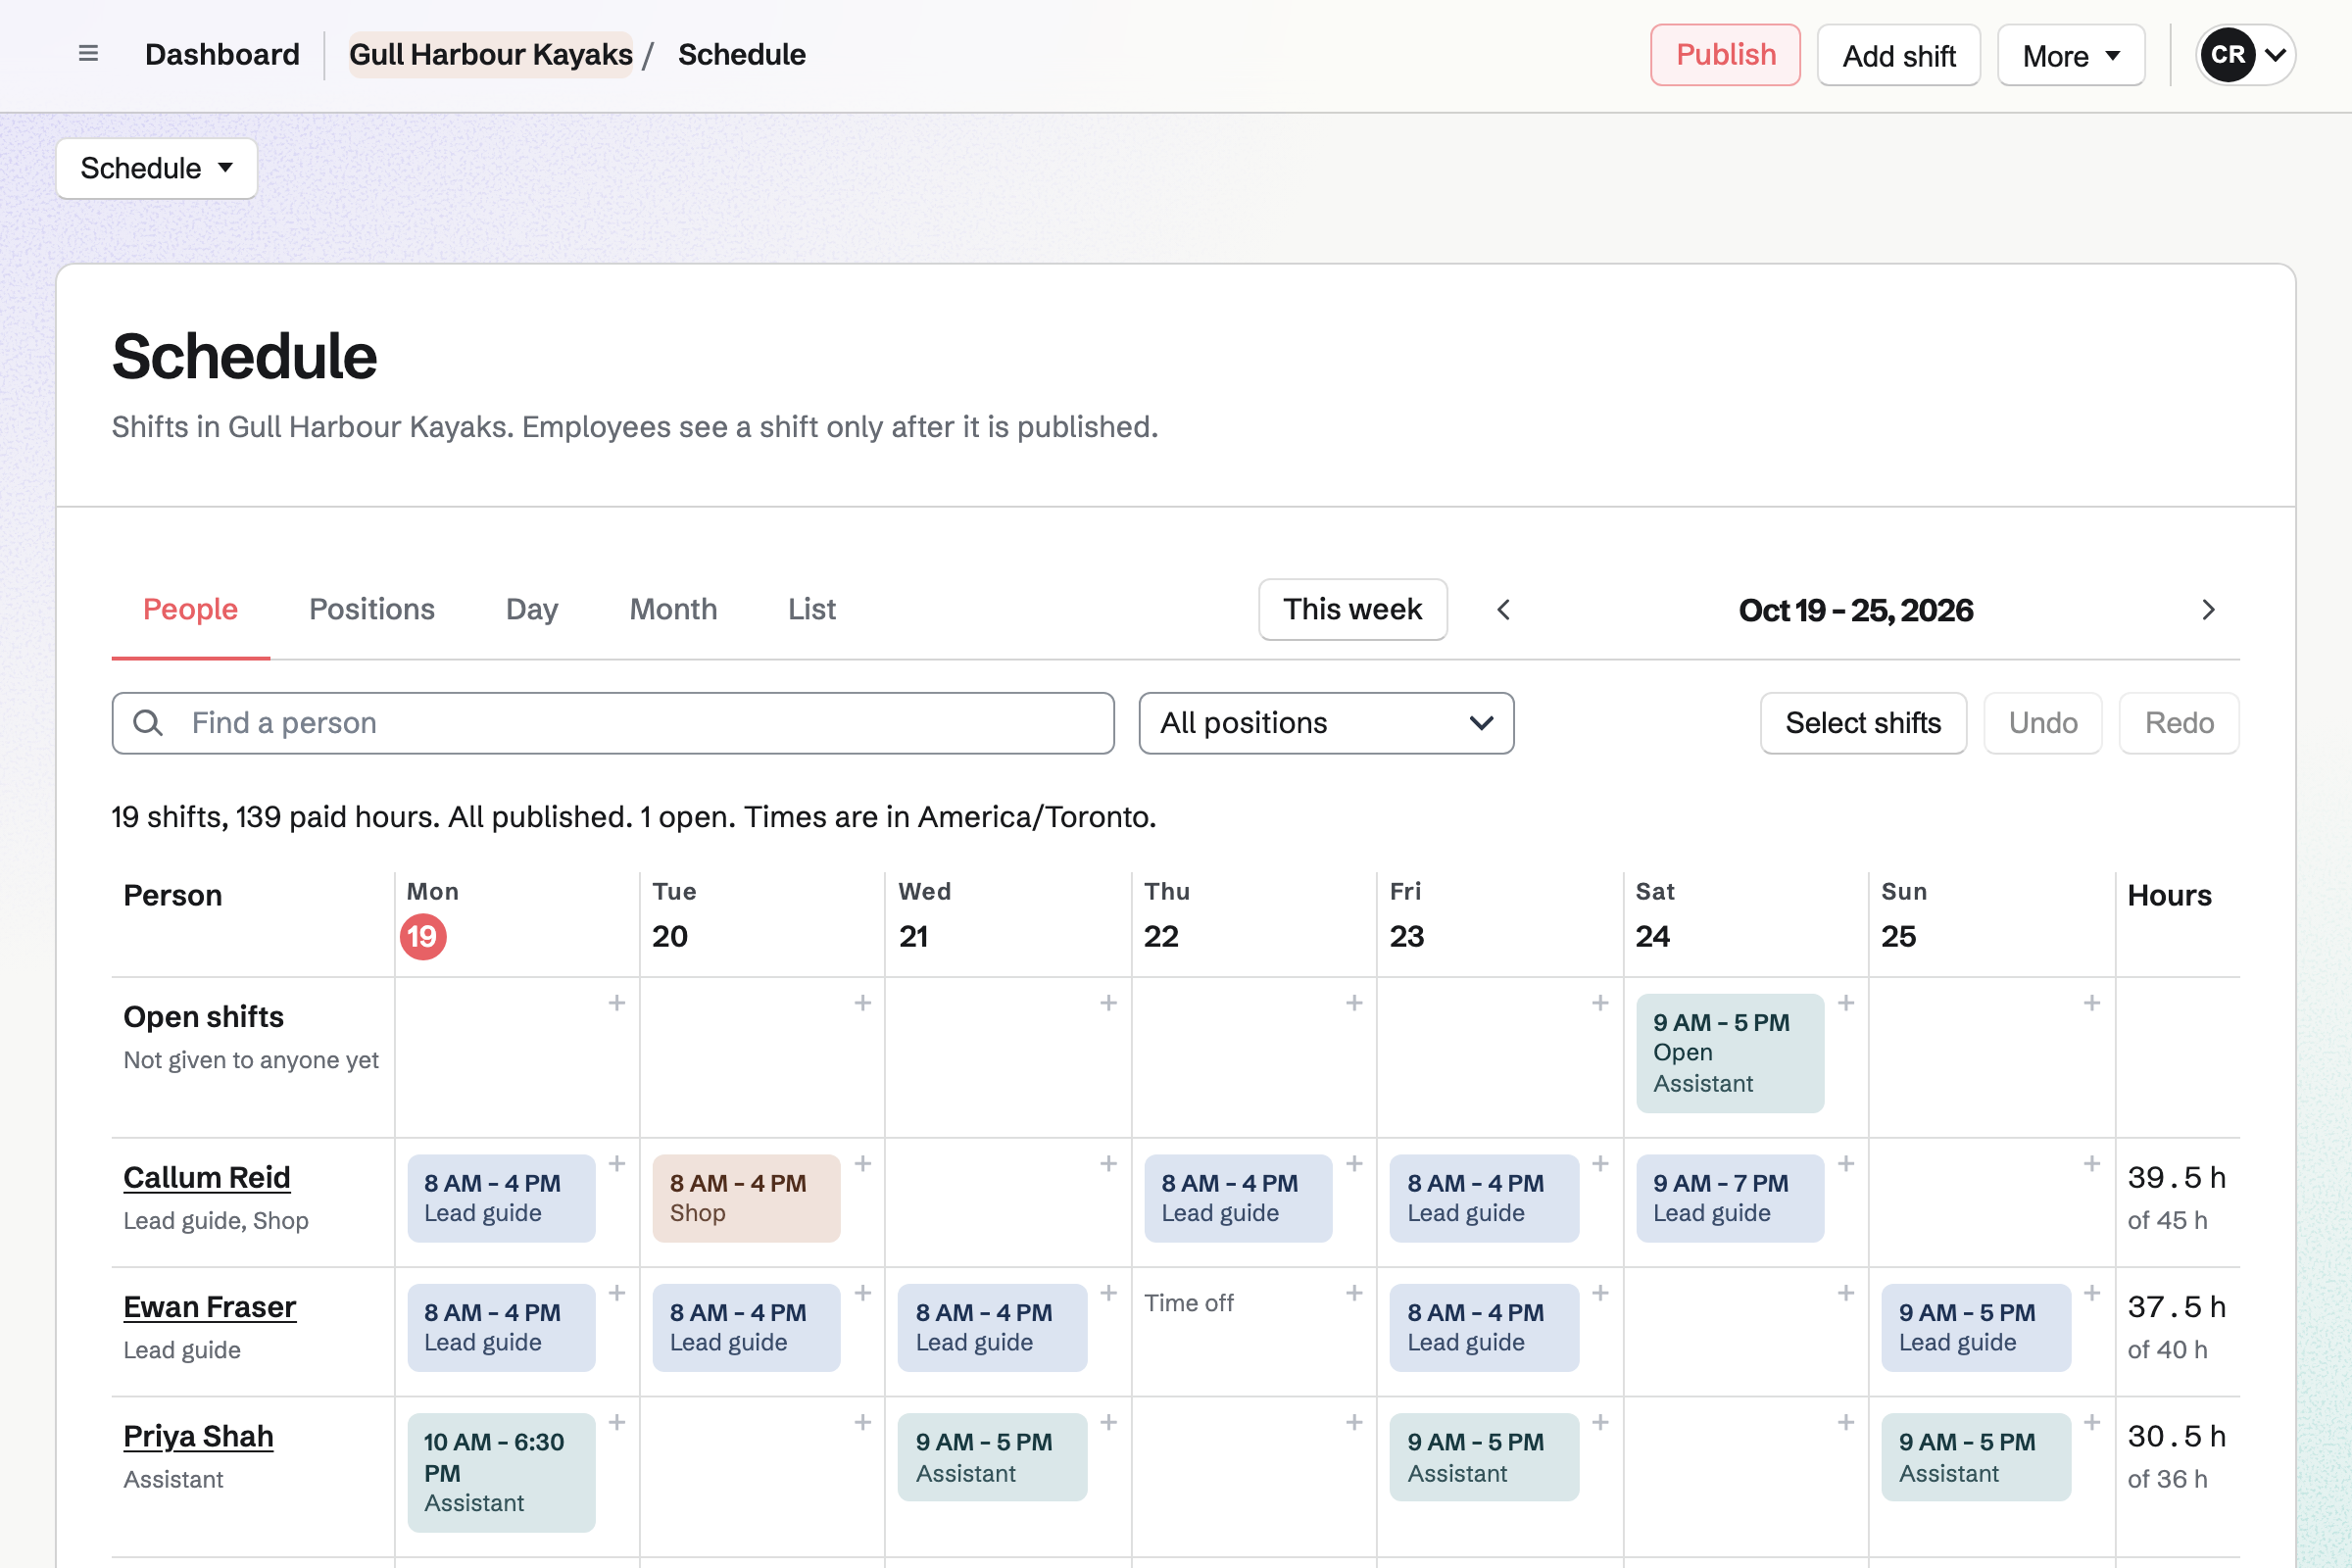The height and width of the screenshot is (1568, 2352).
Task: Open Callum Reid's Tuesday Shop shift
Action: [746, 1198]
